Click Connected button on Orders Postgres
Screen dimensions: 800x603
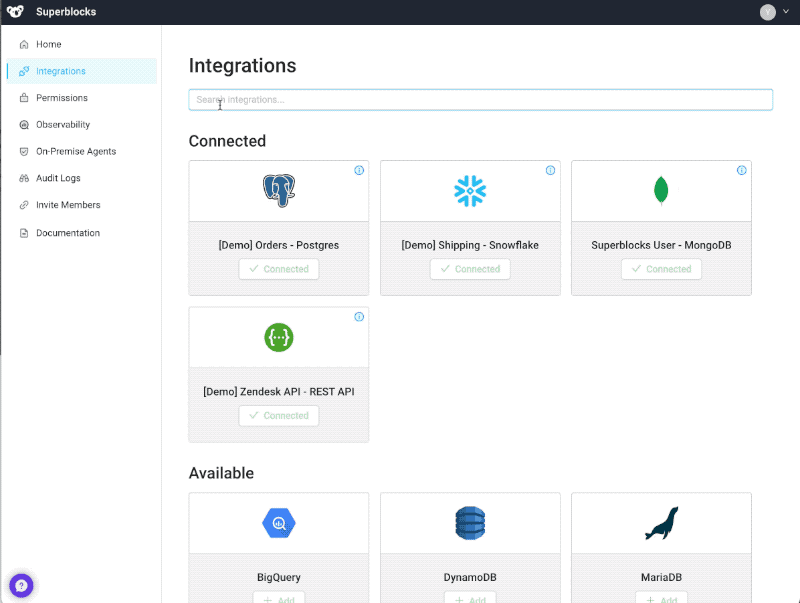pos(279,269)
